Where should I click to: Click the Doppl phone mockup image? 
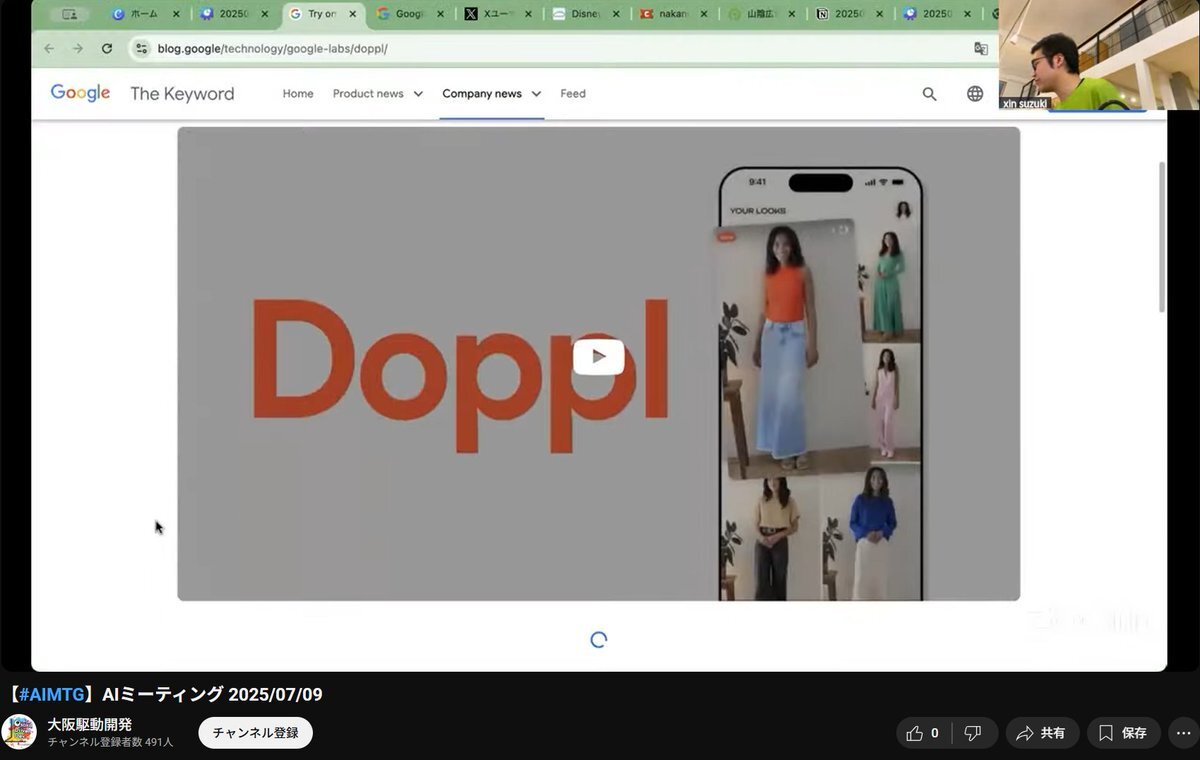tap(821, 385)
